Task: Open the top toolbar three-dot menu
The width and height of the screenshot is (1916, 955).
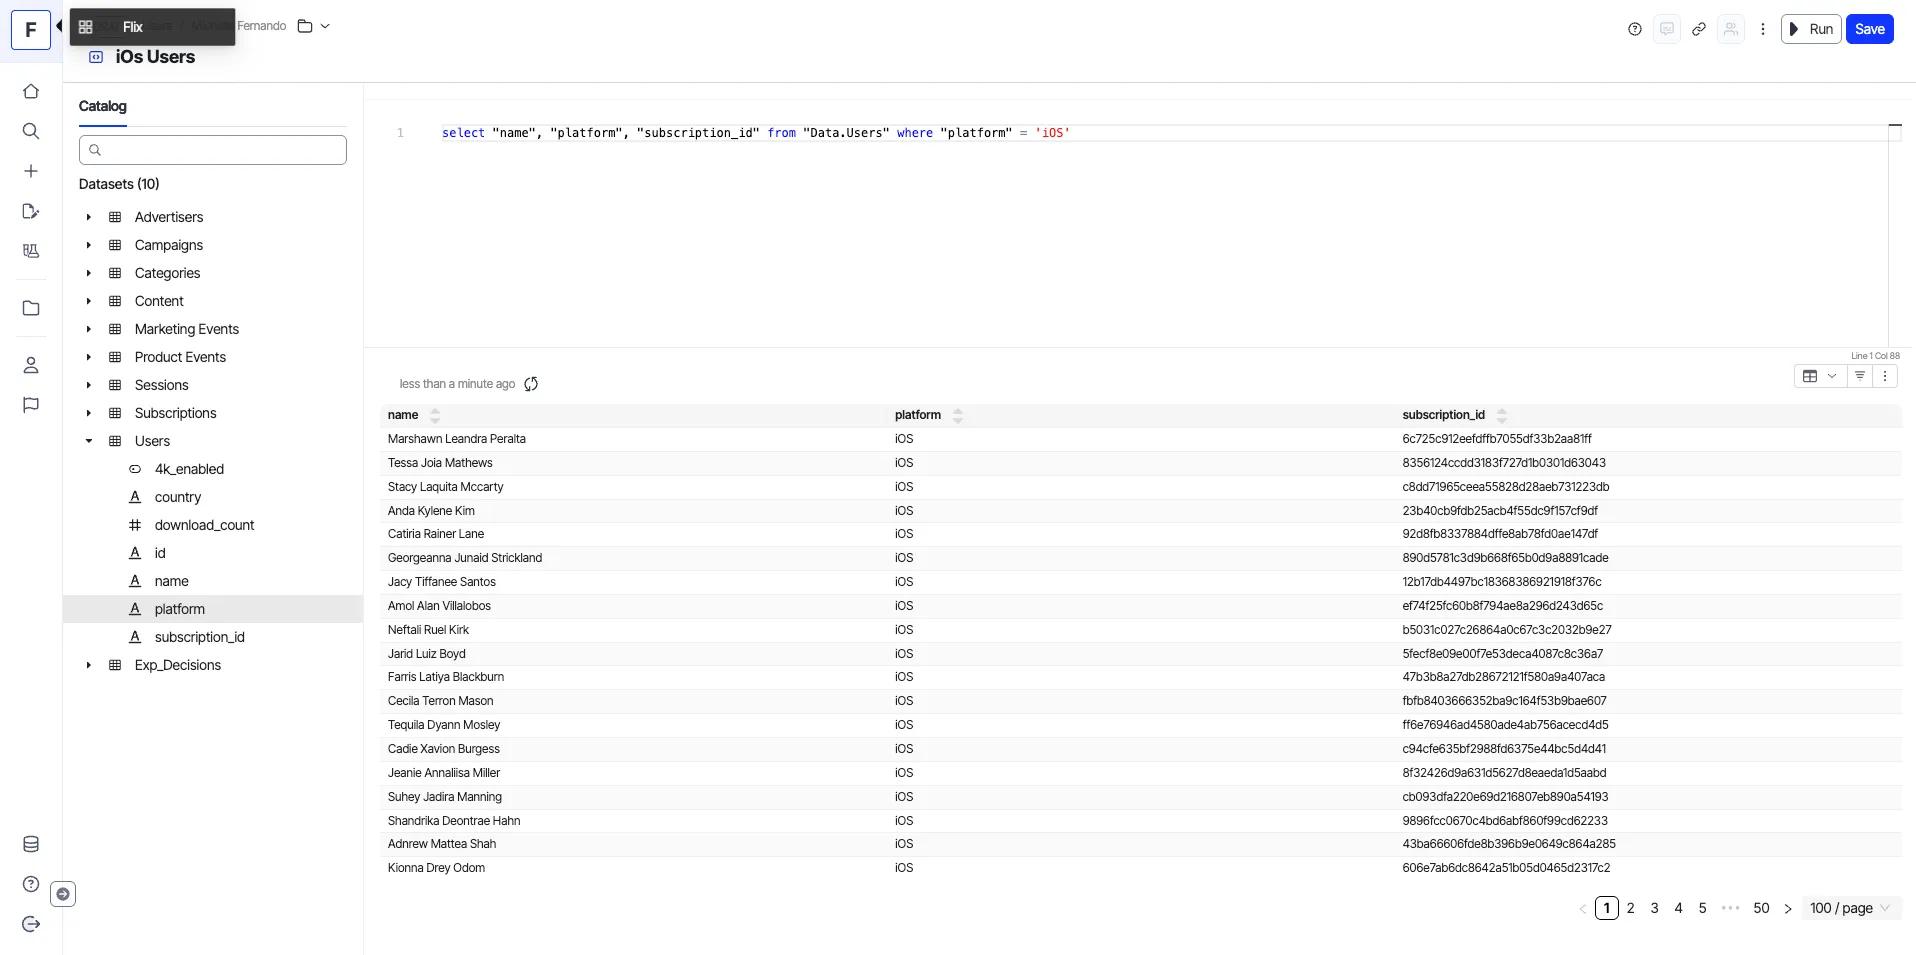Action: tap(1763, 29)
